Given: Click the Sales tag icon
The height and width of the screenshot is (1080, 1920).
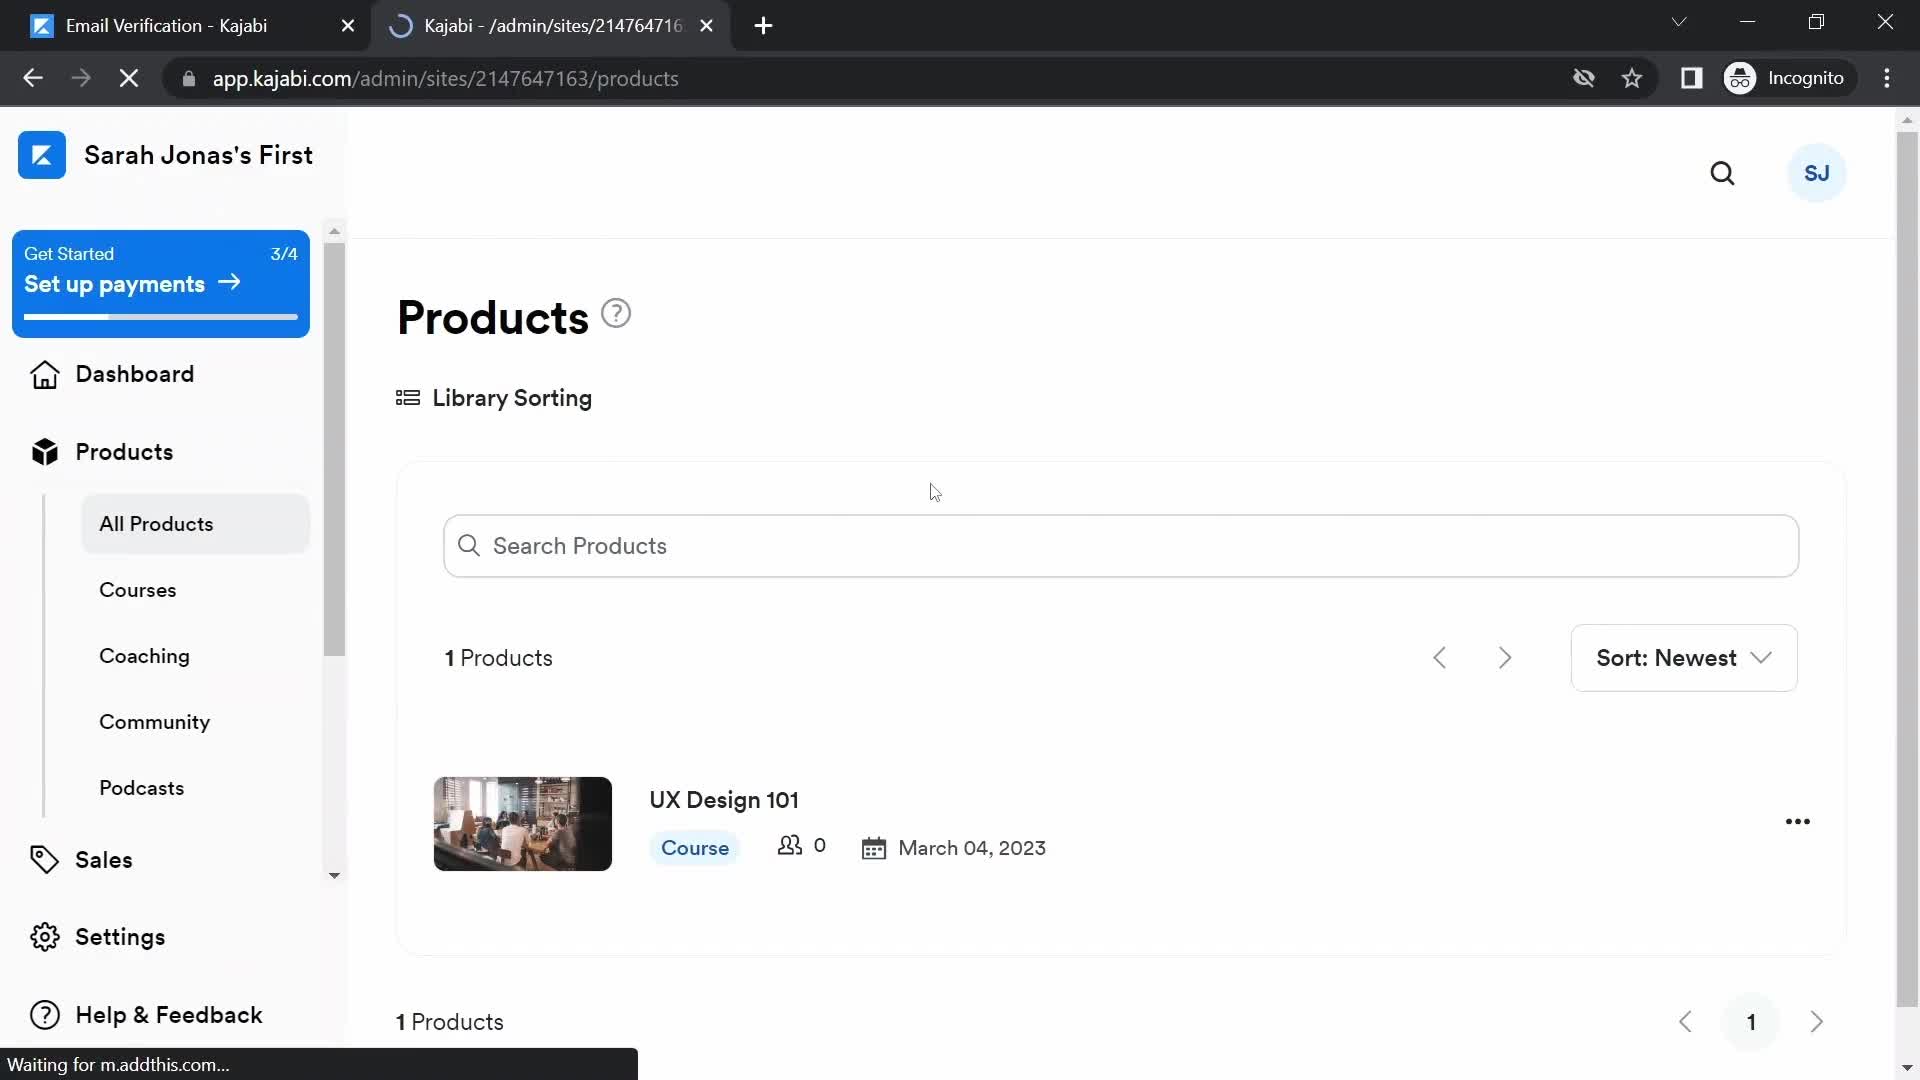Looking at the screenshot, I should pos(45,860).
